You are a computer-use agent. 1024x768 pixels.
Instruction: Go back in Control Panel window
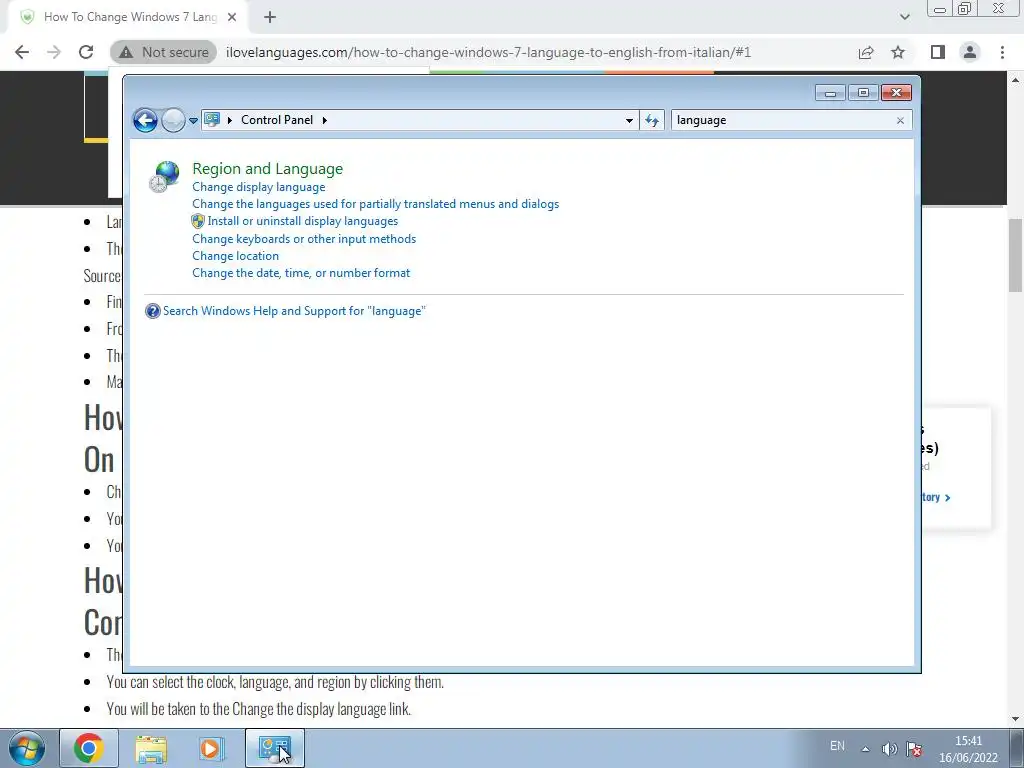click(145, 120)
